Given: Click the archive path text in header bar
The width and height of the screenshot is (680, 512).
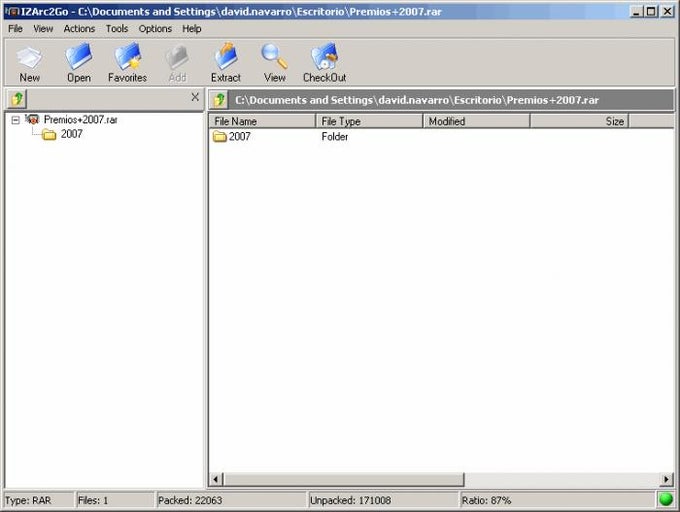Looking at the screenshot, I should [417, 100].
